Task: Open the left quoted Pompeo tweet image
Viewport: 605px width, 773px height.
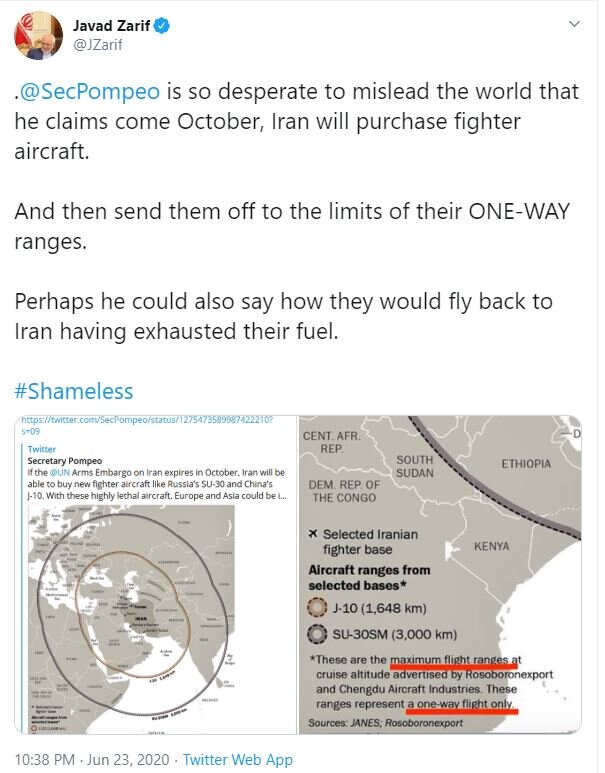Action: click(x=156, y=575)
